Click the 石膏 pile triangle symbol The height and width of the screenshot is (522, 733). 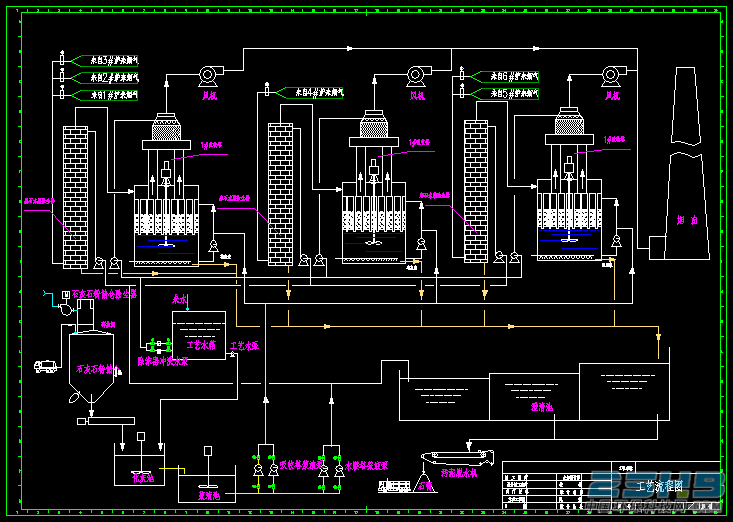coord(425,482)
